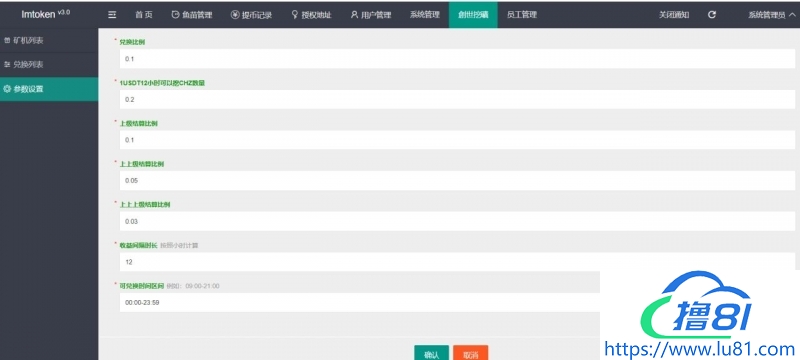Screen dimensions: 800x360
Task: Open 提币记录 in the top navigation
Action: click(x=251, y=15)
